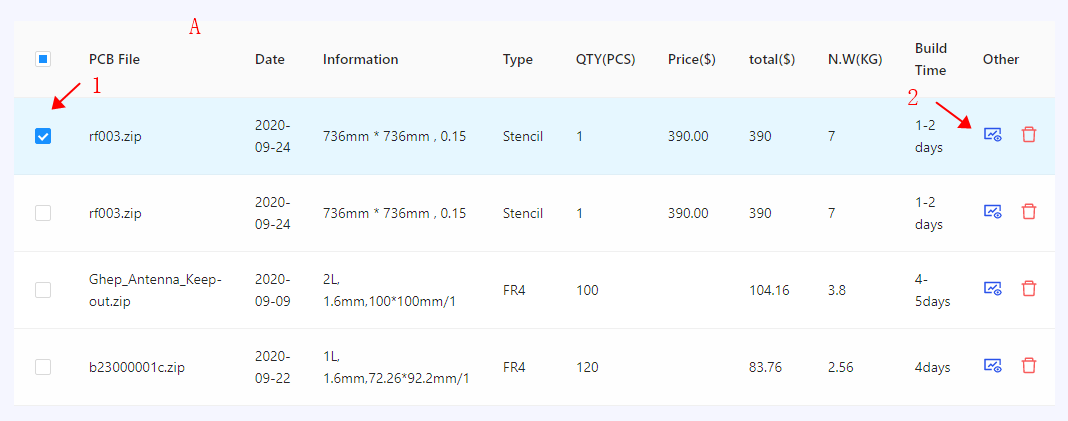Toggle the select-all checkbox in the table header

(43, 59)
